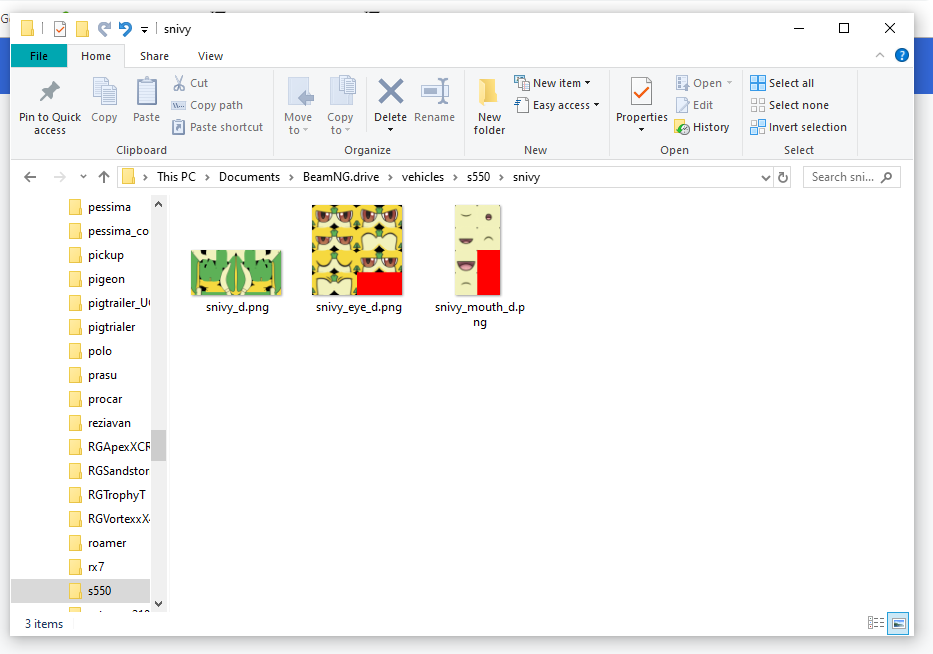Click the Redo quick access icon
Image resolution: width=933 pixels, height=654 pixels.
click(x=104, y=28)
